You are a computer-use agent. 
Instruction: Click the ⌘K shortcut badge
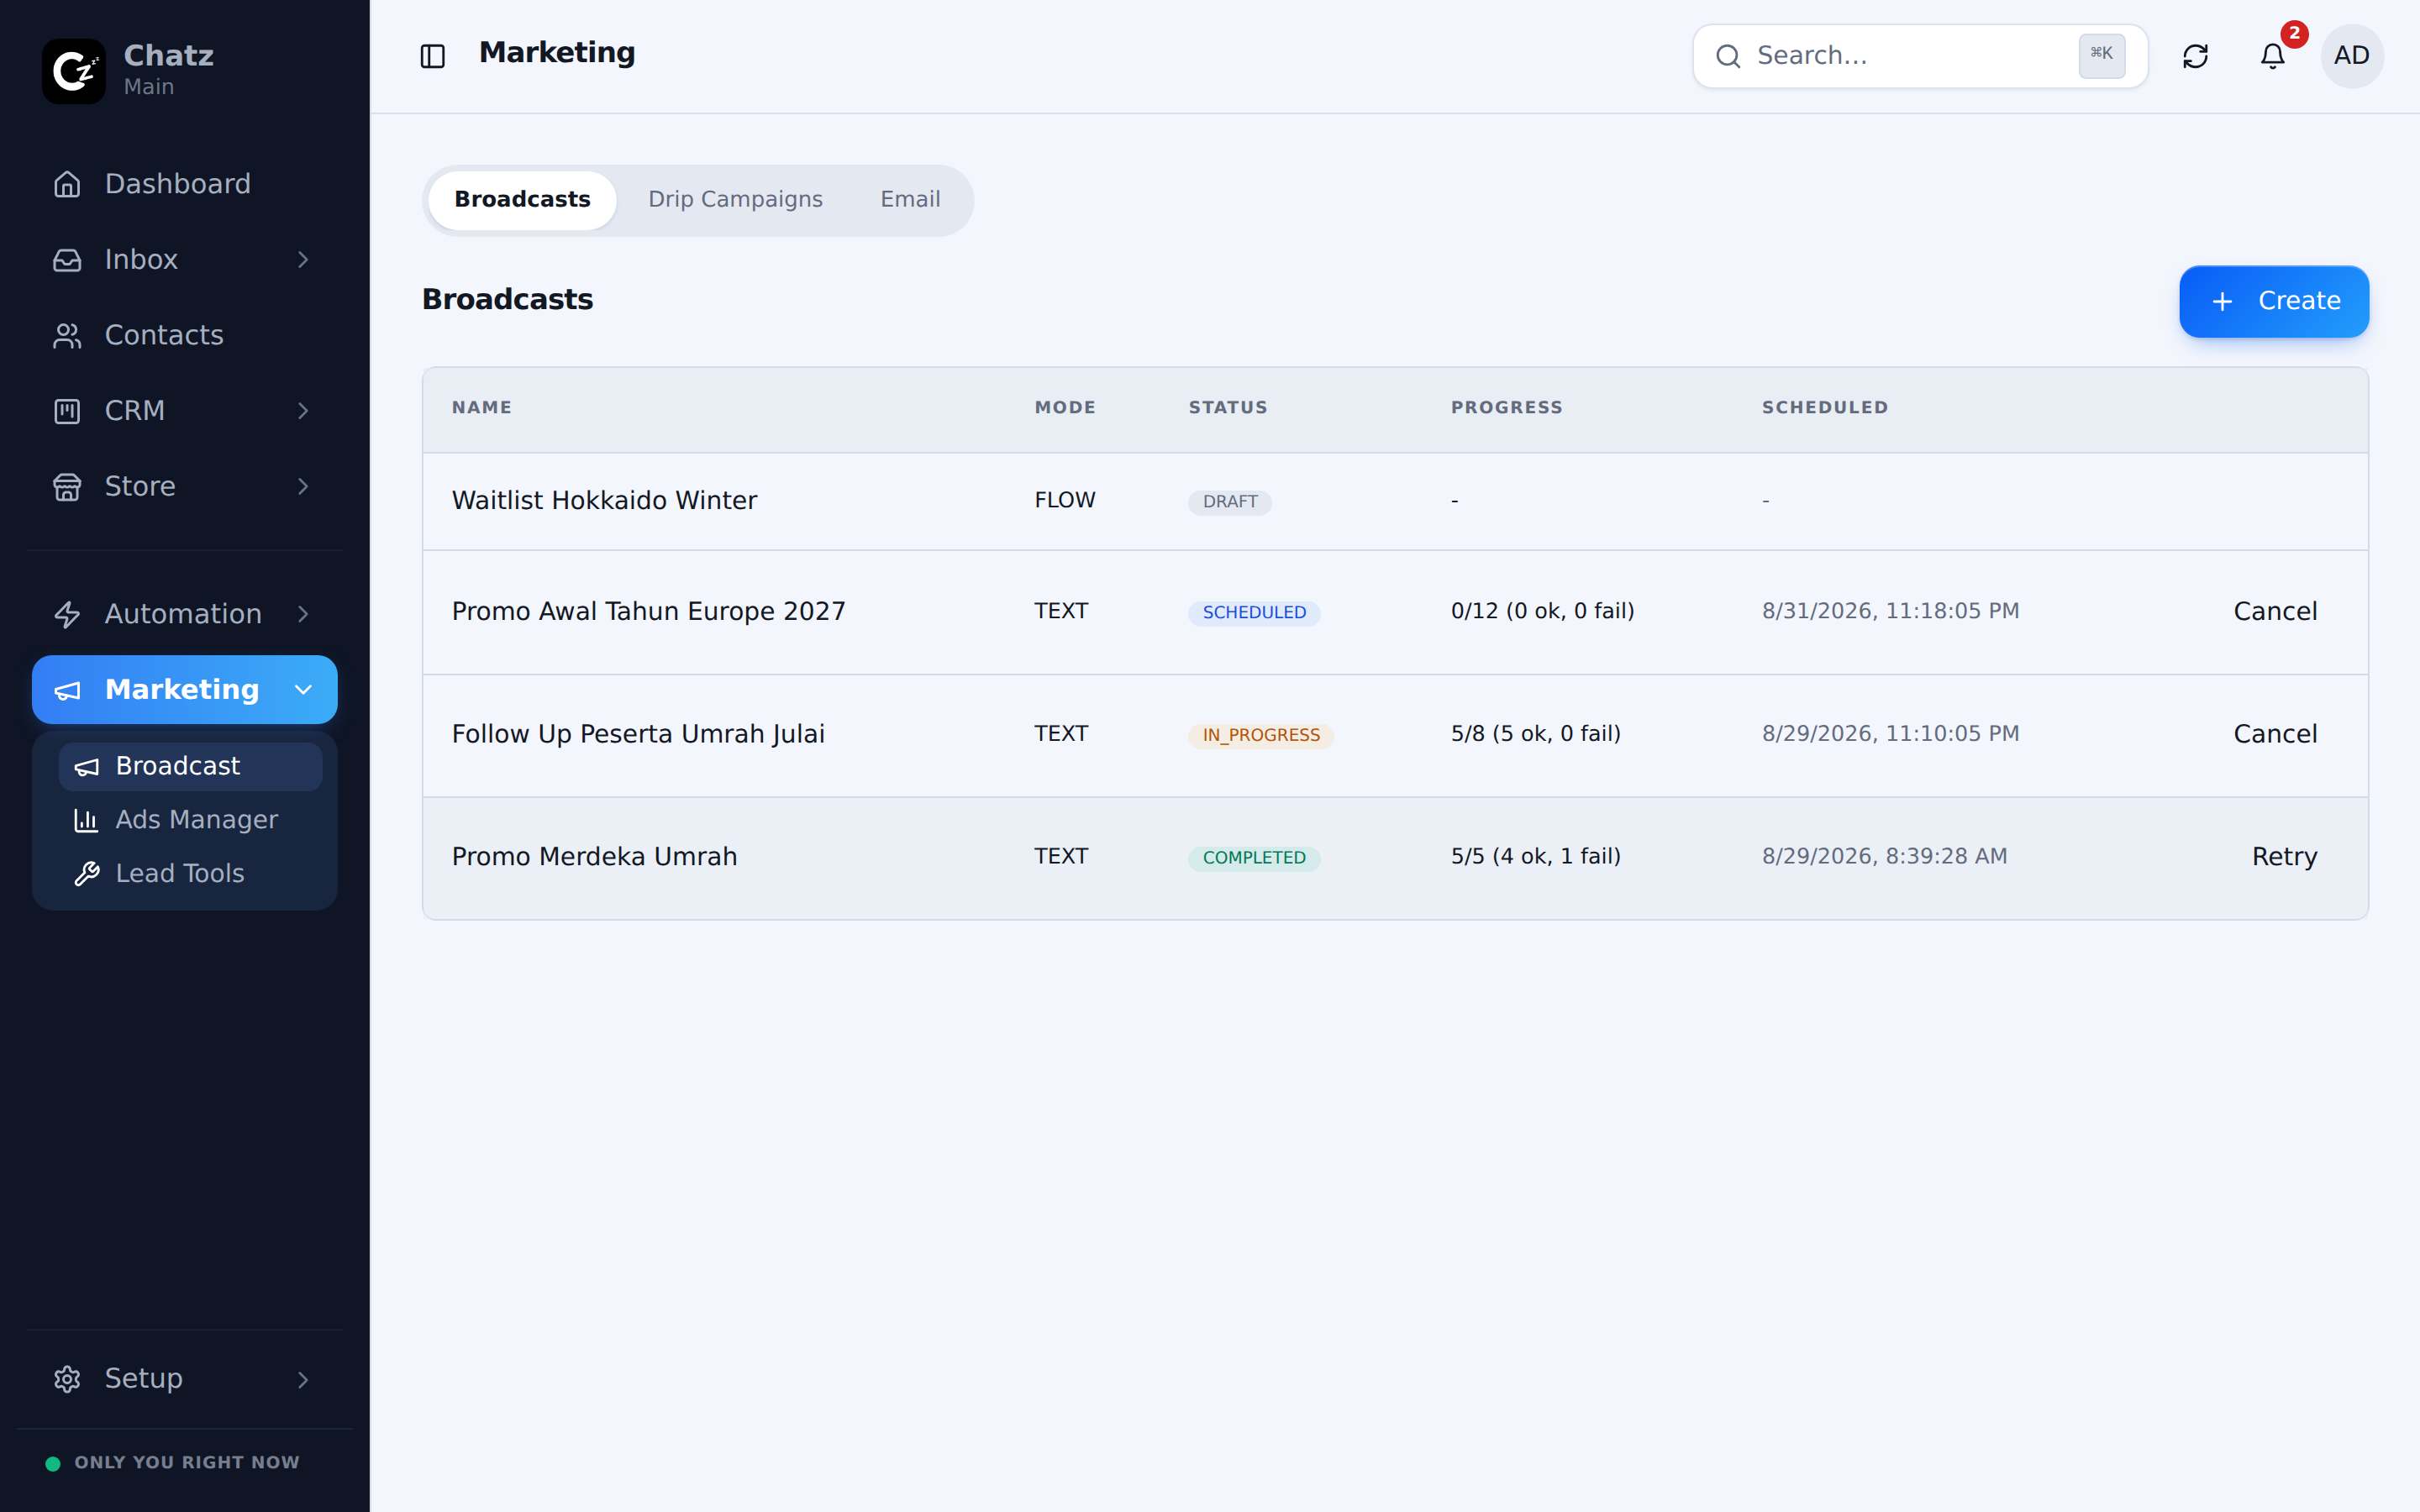2101,55
